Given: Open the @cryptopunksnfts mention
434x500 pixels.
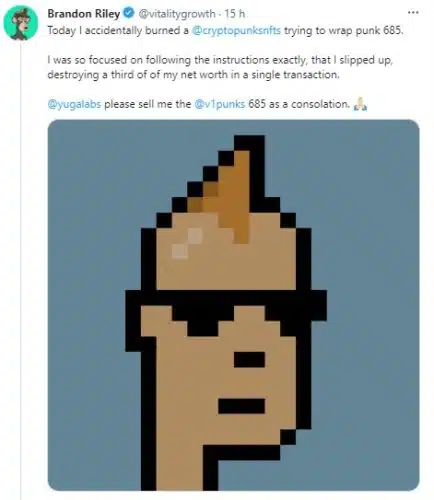Looking at the screenshot, I should tap(237, 31).
